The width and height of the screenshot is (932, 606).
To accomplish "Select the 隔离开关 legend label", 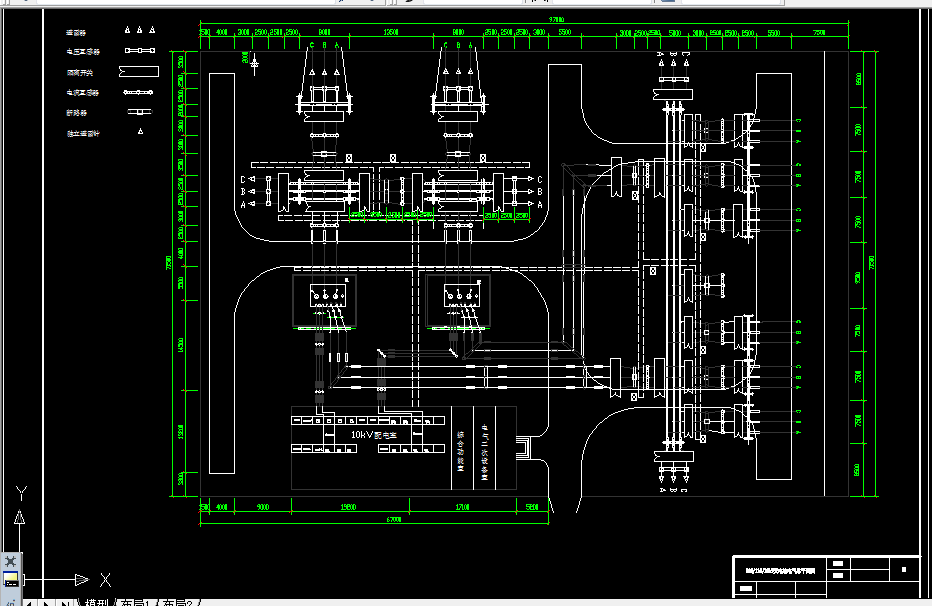I will [x=80, y=72].
